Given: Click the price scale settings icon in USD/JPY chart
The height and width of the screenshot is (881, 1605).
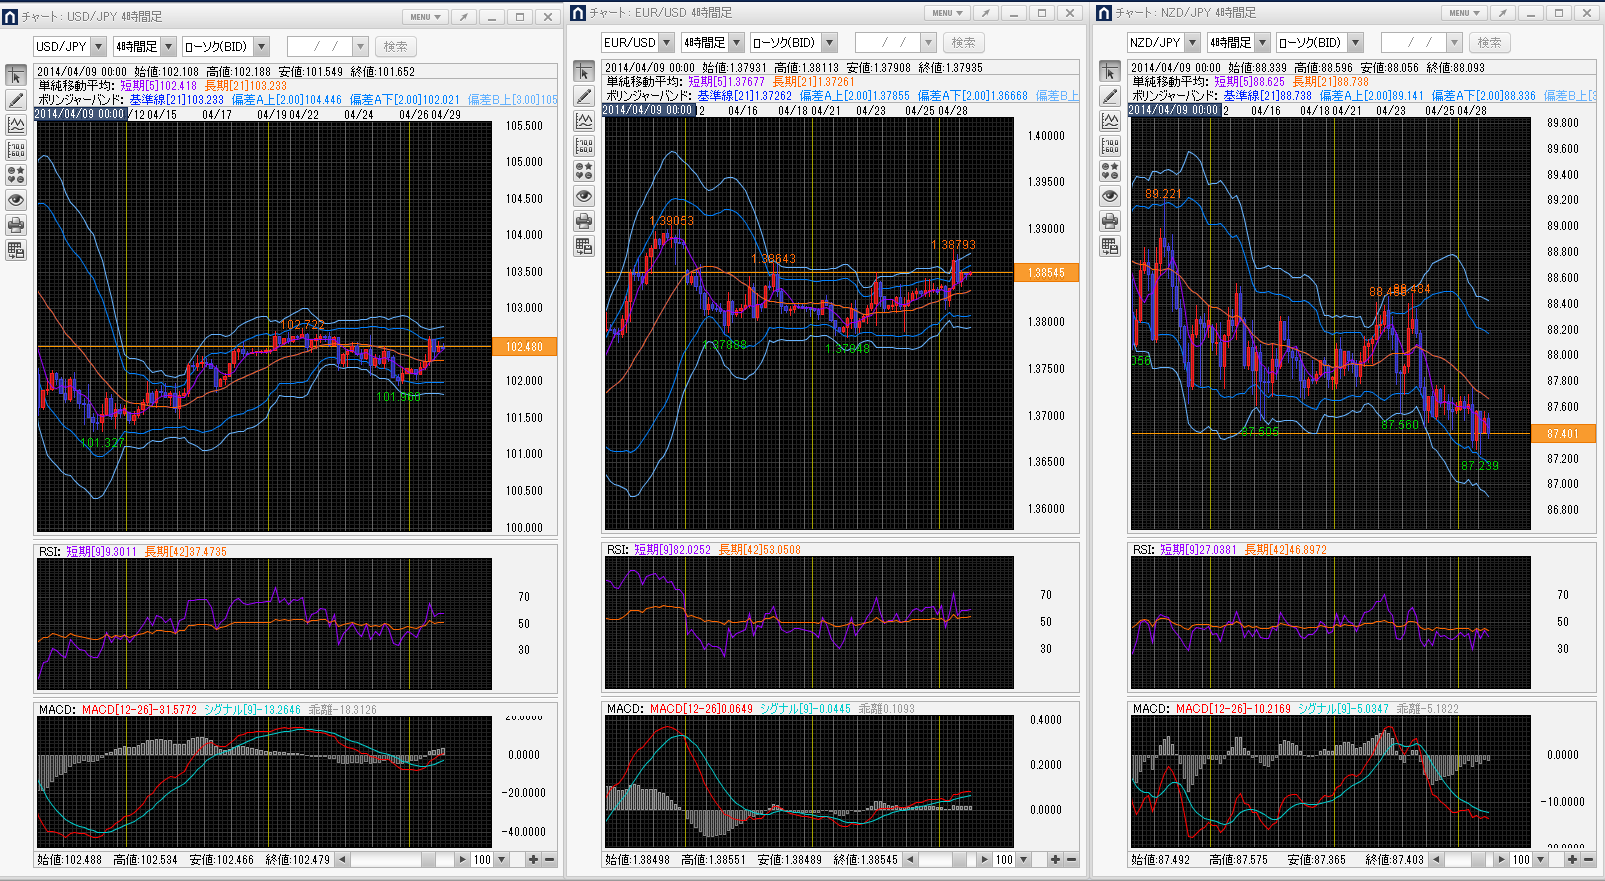Looking at the screenshot, I should coord(16,150).
